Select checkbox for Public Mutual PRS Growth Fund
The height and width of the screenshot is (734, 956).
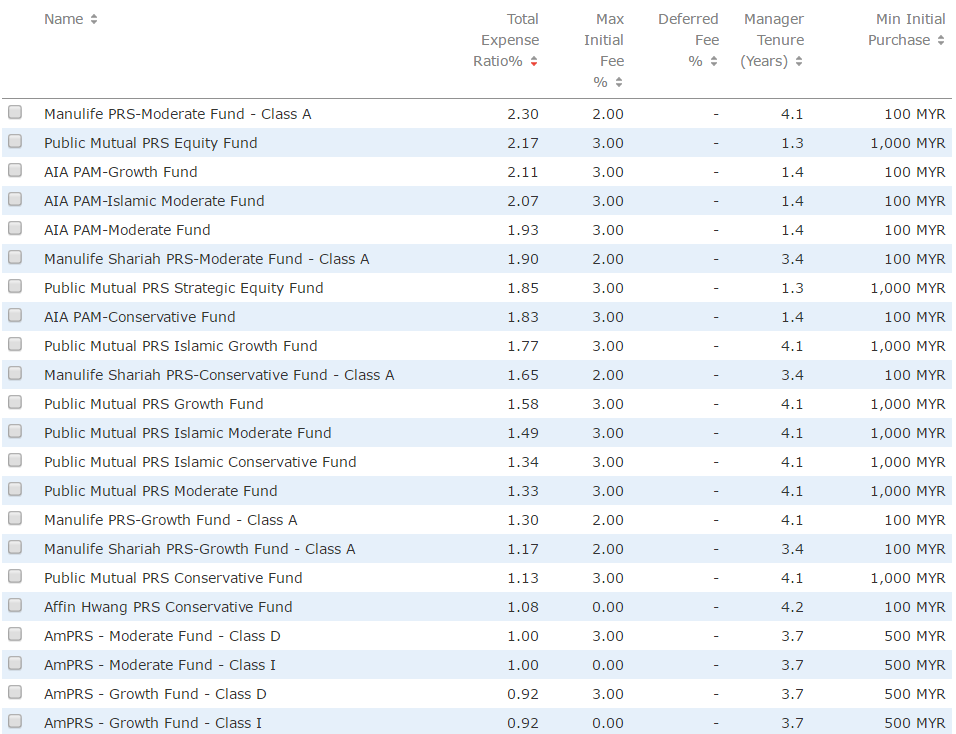[x=15, y=402]
